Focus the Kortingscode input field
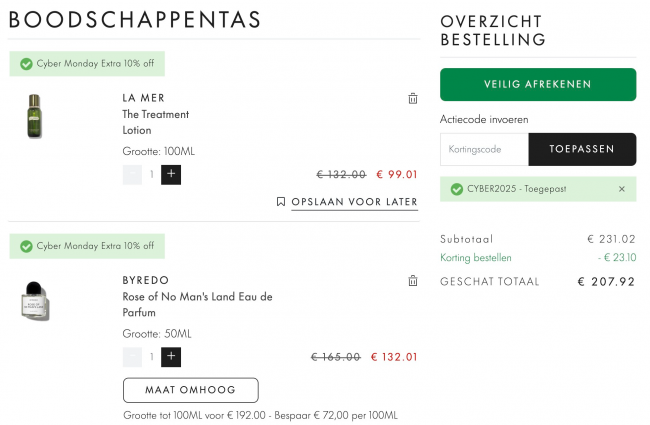This screenshot has width=650, height=425. click(484, 149)
